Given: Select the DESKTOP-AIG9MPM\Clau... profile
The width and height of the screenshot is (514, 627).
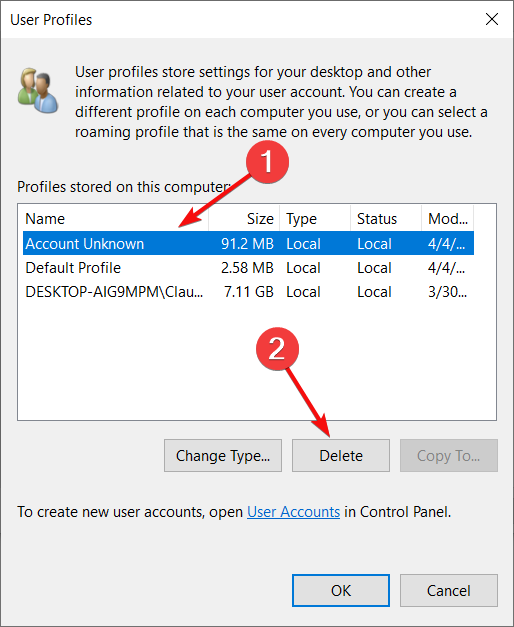Looking at the screenshot, I should 248,292.
